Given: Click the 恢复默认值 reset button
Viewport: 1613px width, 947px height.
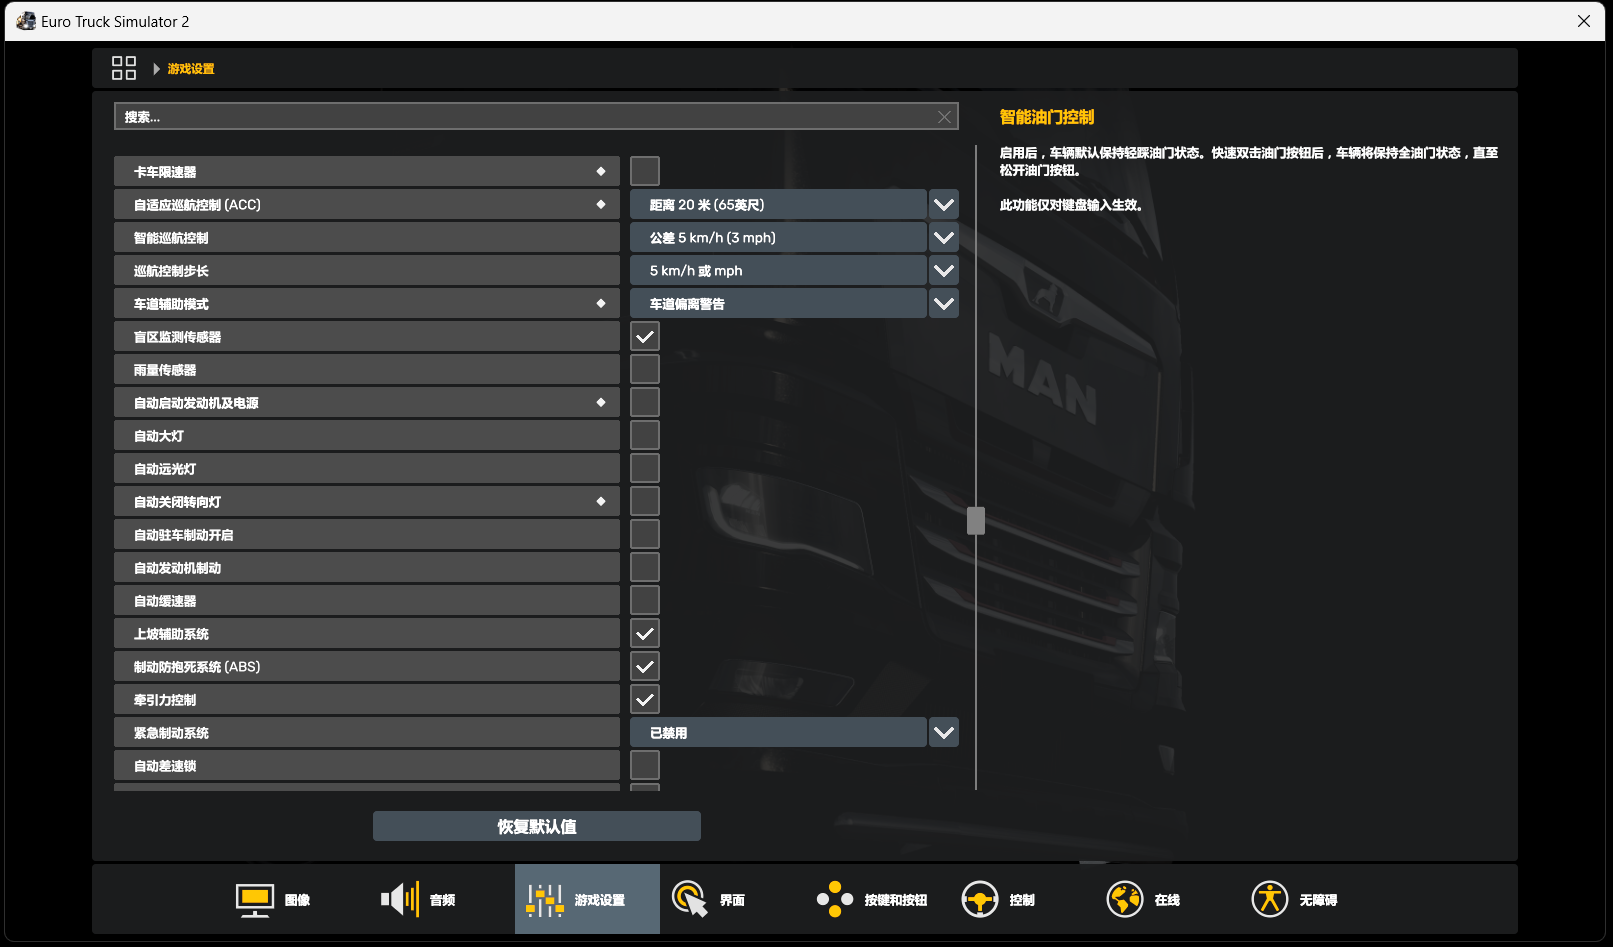Looking at the screenshot, I should pos(536,826).
